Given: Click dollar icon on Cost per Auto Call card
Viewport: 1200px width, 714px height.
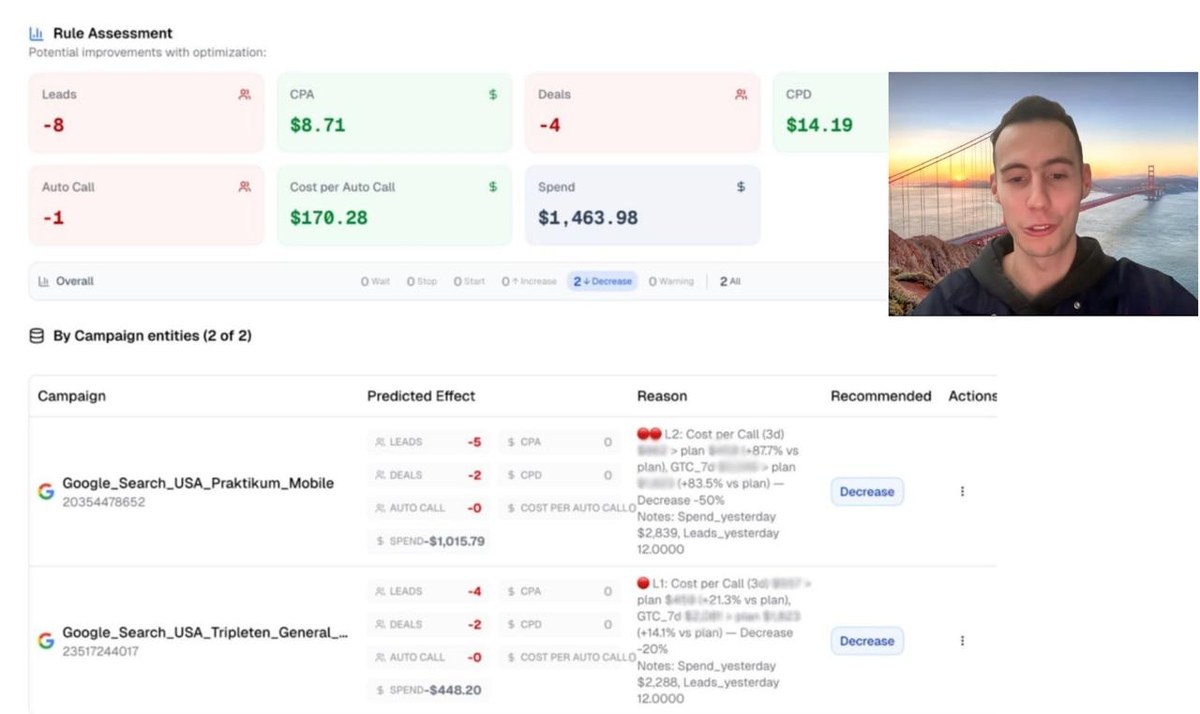Looking at the screenshot, I should pyautogui.click(x=493, y=186).
